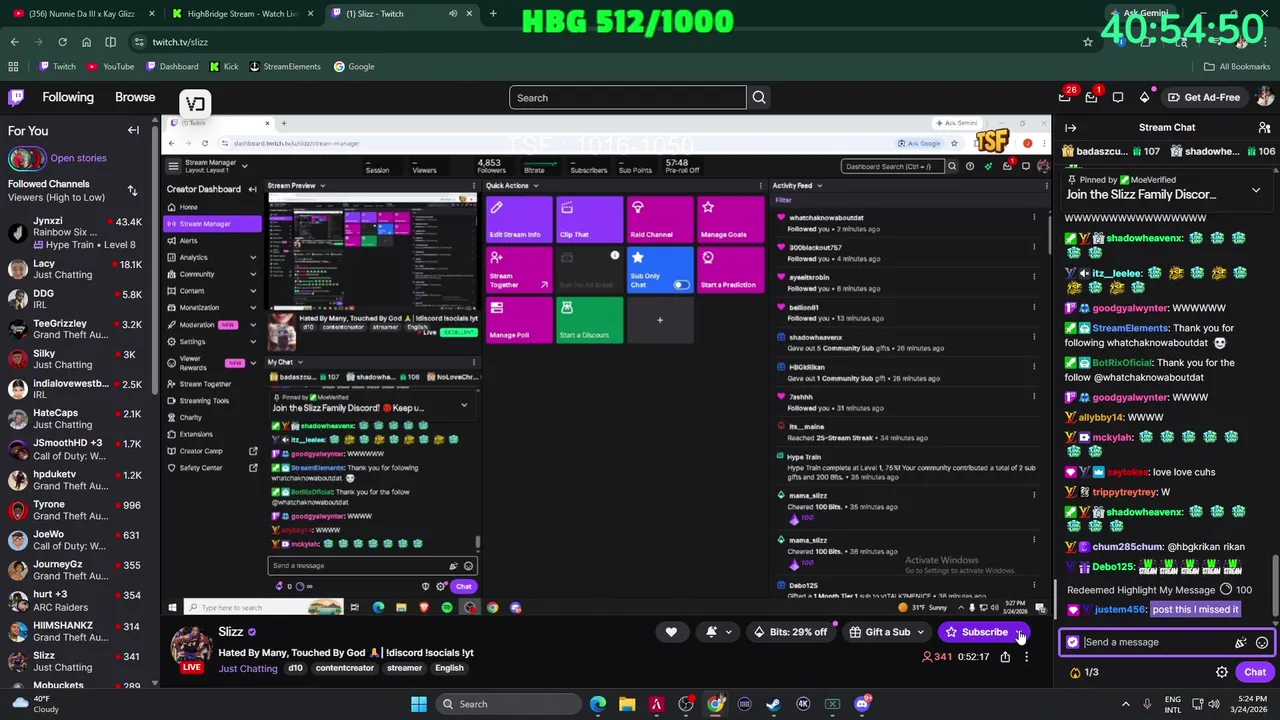Click the search magnifier button

pos(759,98)
